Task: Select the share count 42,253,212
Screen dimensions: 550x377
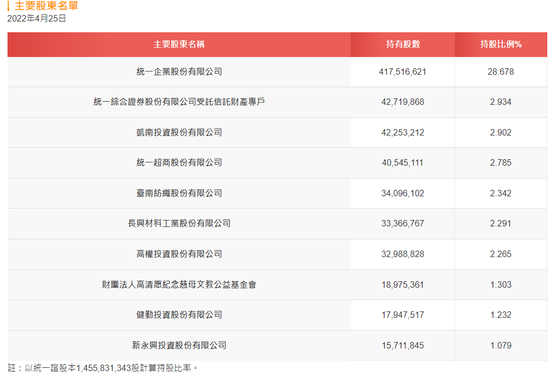Action: point(403,133)
